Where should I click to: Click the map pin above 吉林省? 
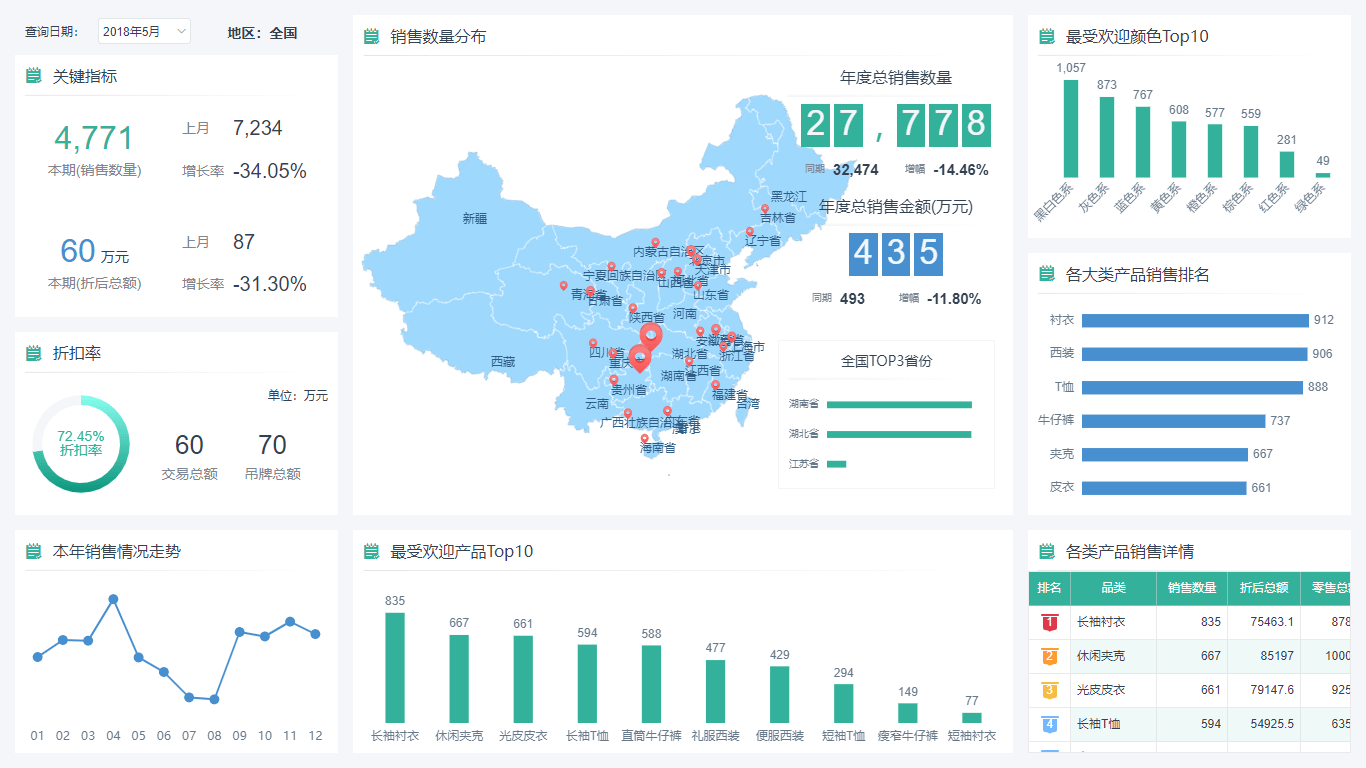coord(765,210)
